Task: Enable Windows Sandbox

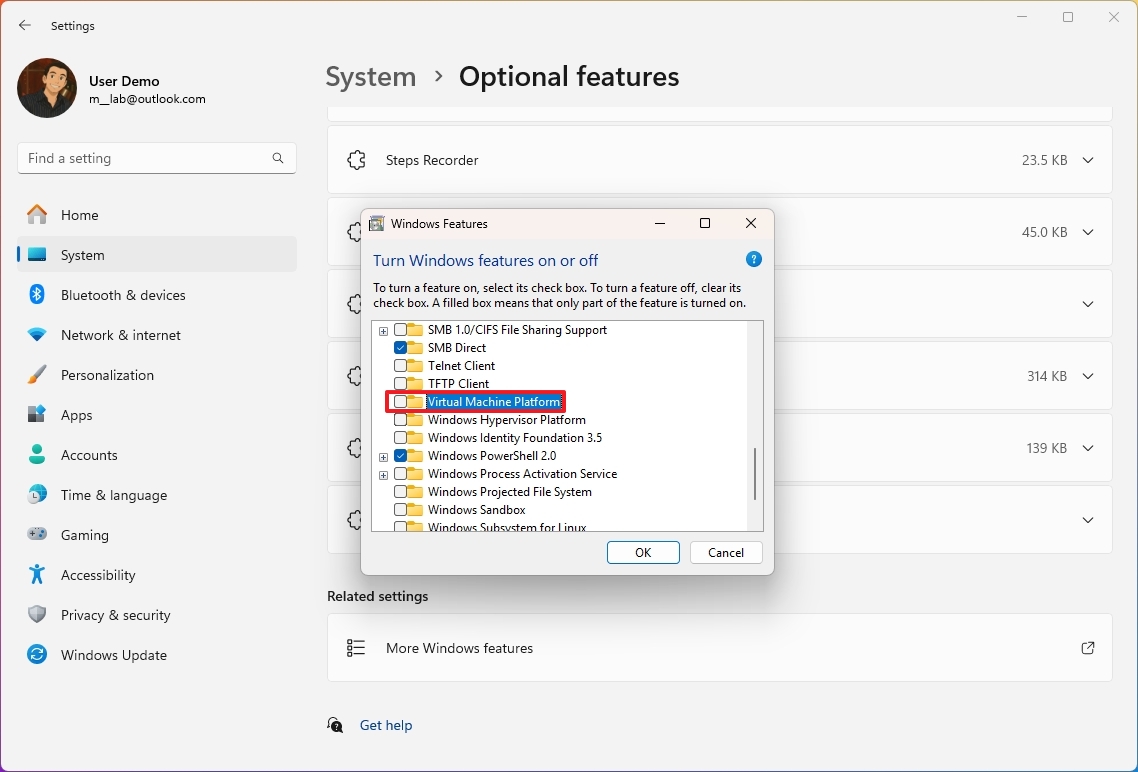Action: click(403, 509)
